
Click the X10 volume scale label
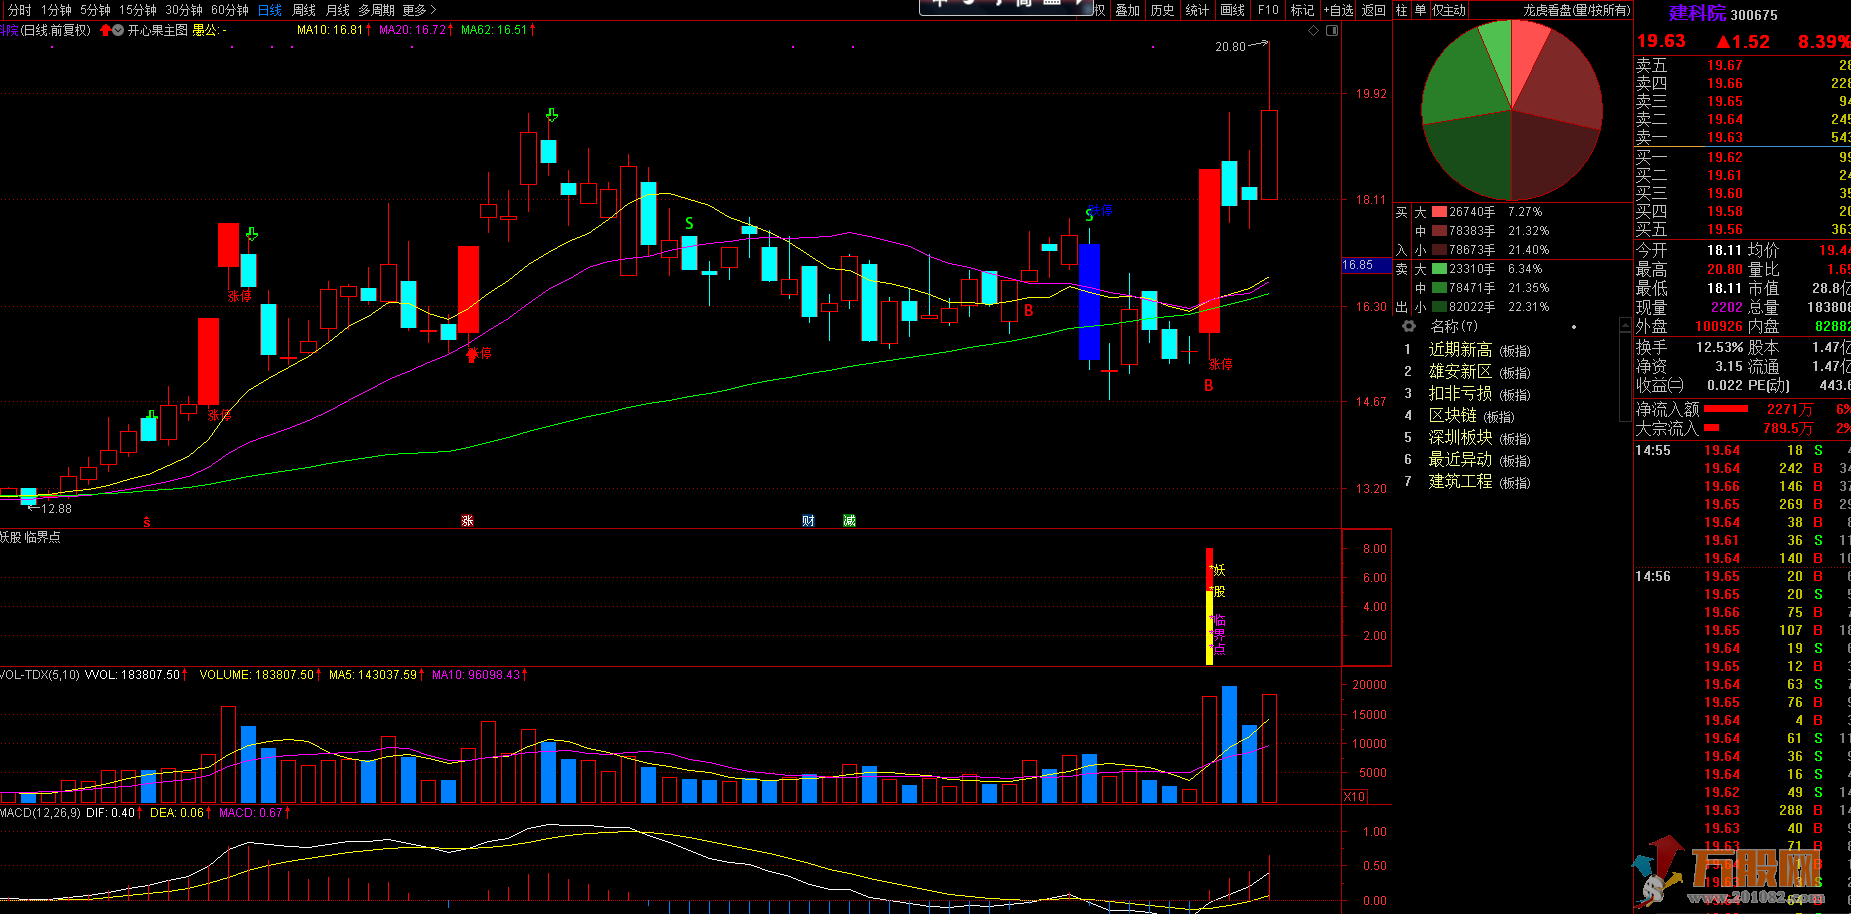point(1355,797)
